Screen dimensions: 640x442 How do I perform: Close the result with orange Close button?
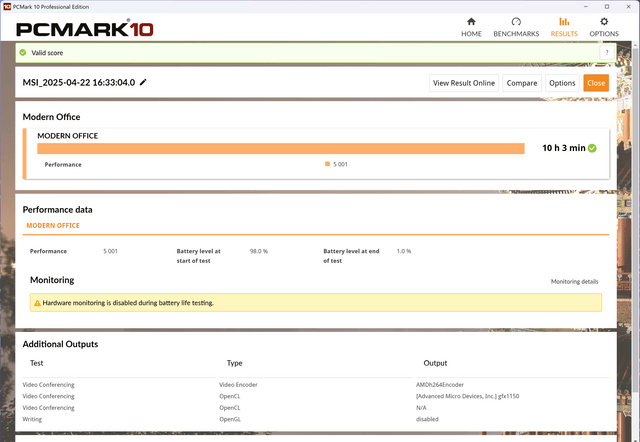click(x=596, y=83)
